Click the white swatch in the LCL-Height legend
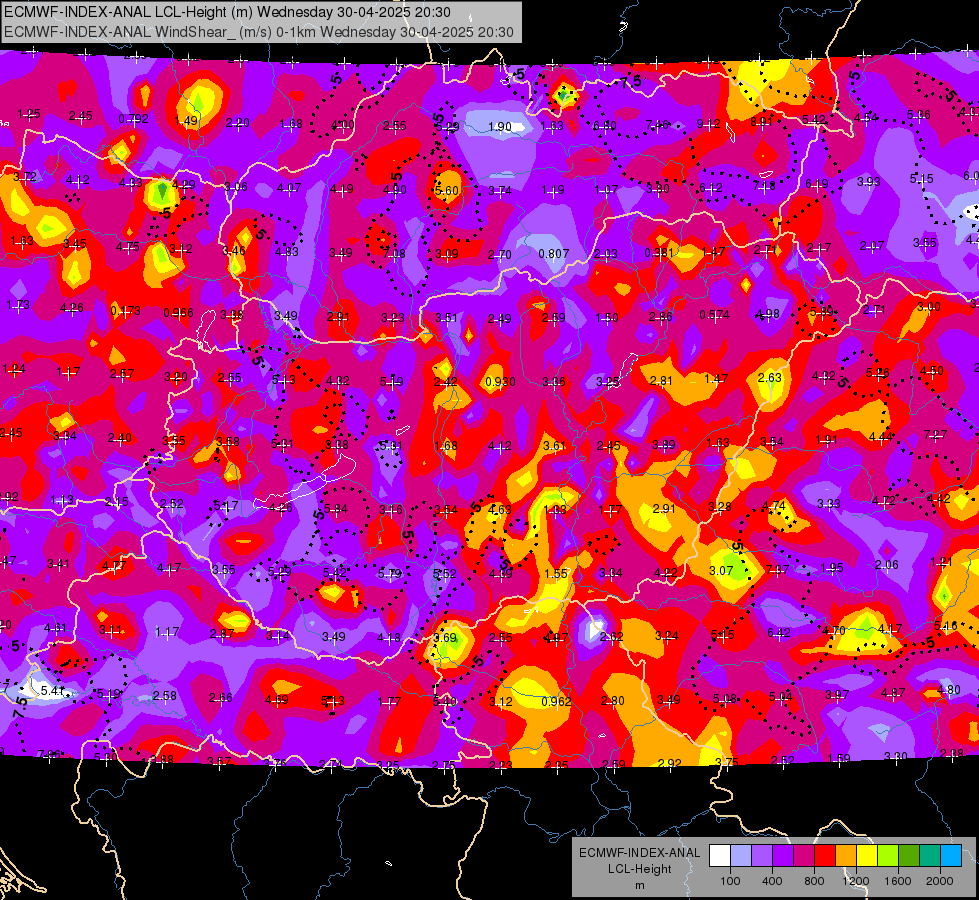The image size is (979, 900). coord(719,855)
